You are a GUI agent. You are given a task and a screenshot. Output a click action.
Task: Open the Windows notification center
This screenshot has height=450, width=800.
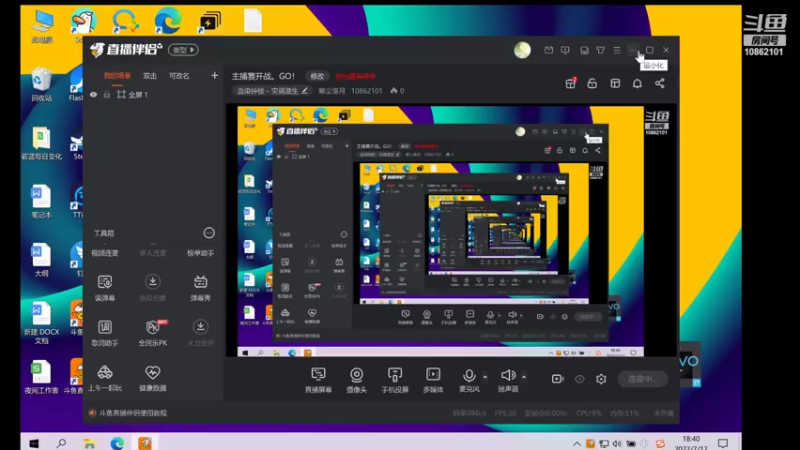(x=722, y=443)
